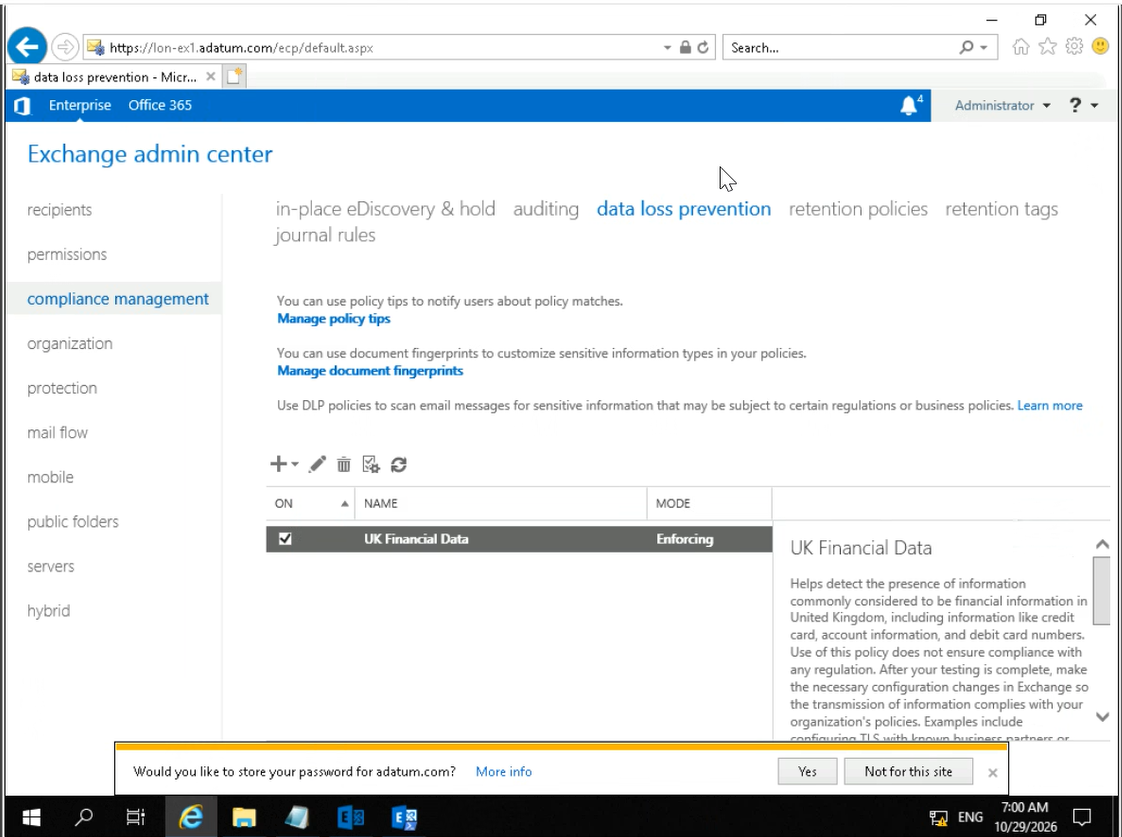Image resolution: width=1122 pixels, height=837 pixels.
Task: Click Internet Explorer taskbar icon
Action: [x=190, y=816]
